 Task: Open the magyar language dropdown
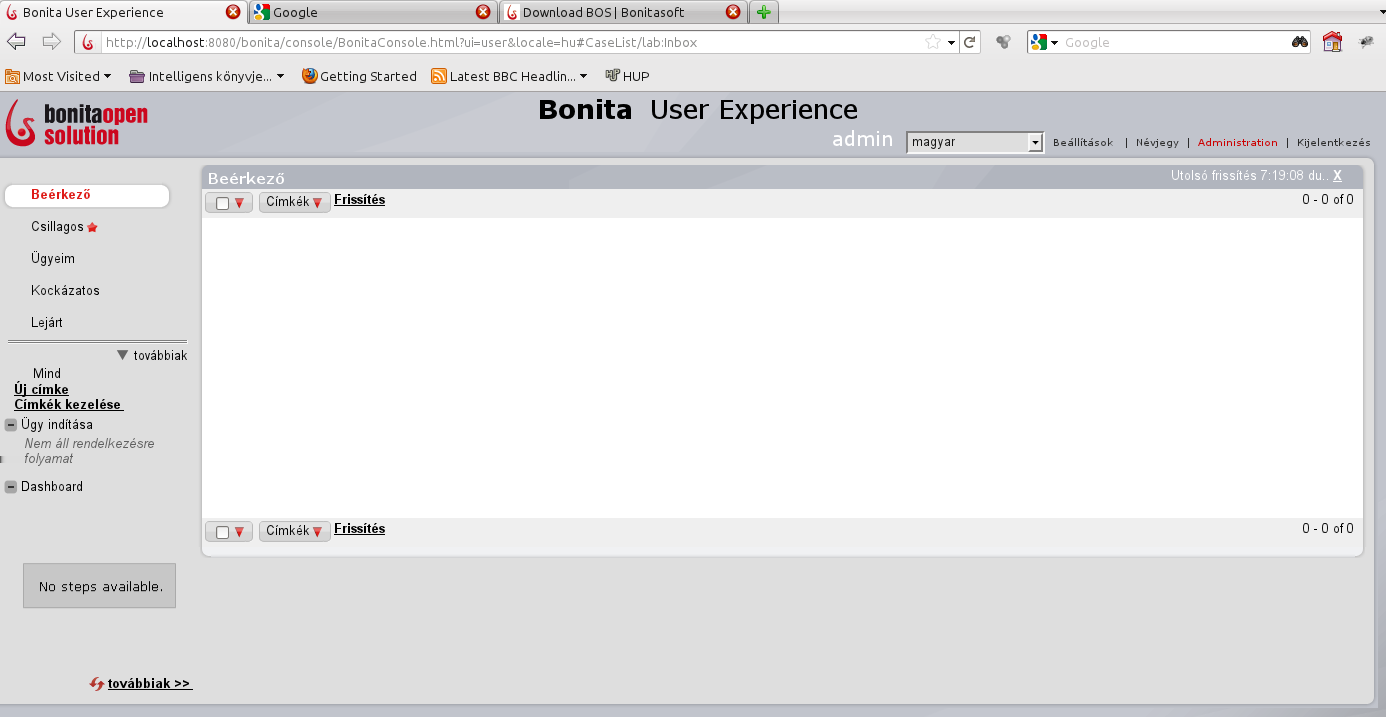[975, 142]
